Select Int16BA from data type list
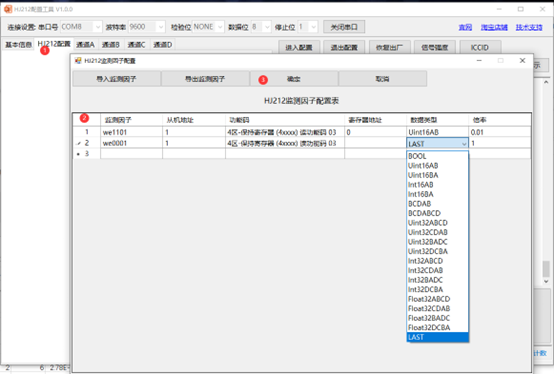This screenshot has height=374, width=554. pos(437,194)
